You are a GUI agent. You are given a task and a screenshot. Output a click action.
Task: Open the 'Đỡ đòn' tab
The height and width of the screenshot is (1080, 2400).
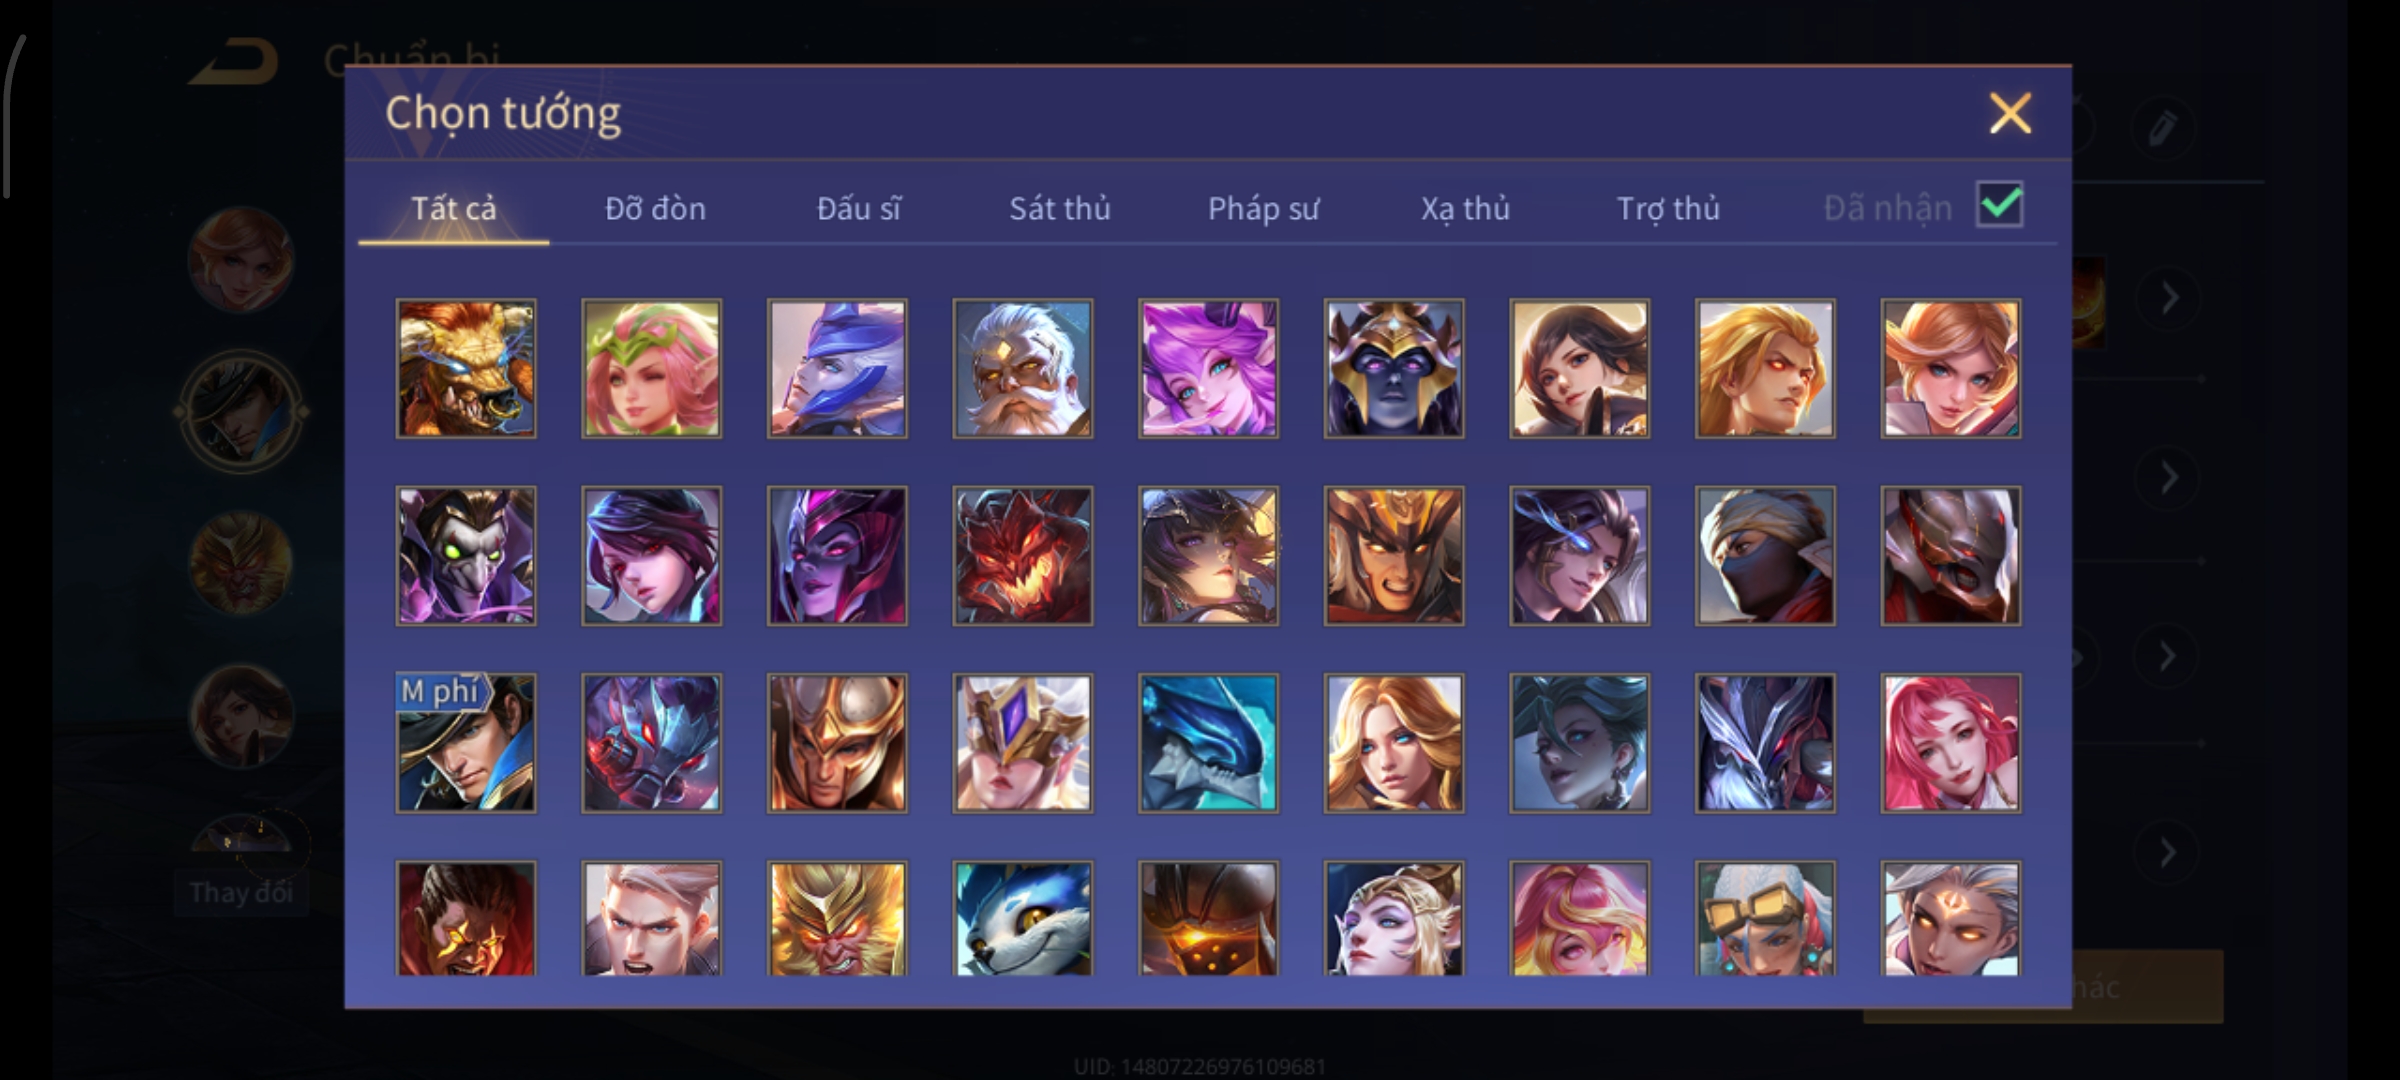[655, 208]
